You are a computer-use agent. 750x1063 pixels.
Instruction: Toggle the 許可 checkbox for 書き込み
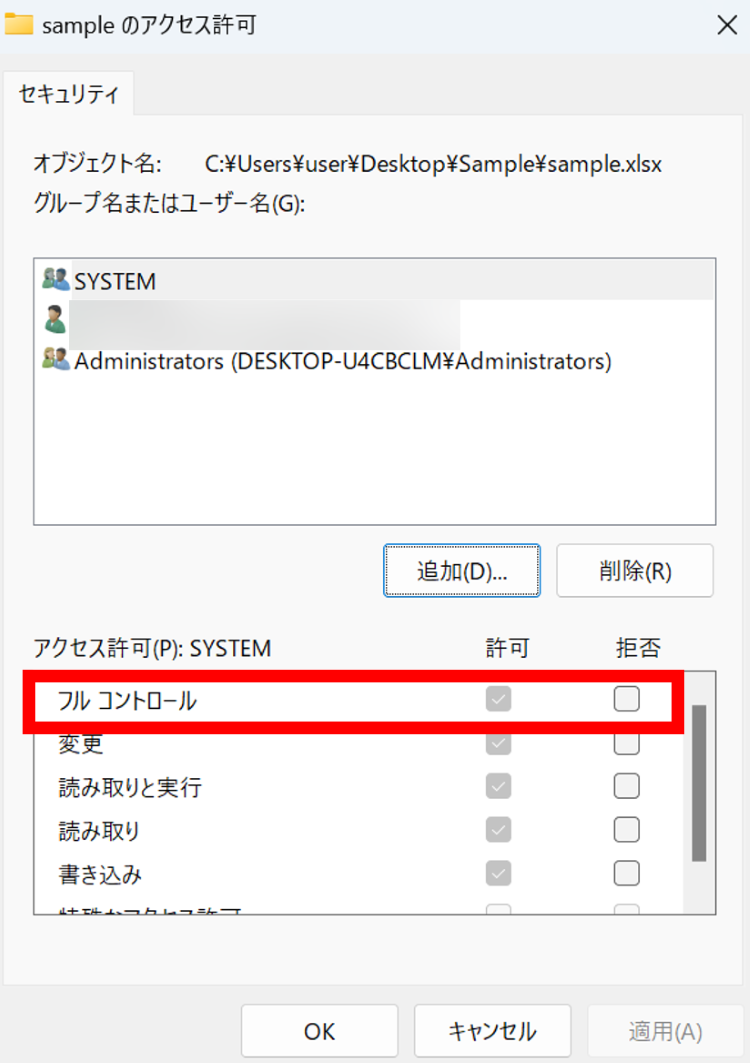click(x=498, y=873)
